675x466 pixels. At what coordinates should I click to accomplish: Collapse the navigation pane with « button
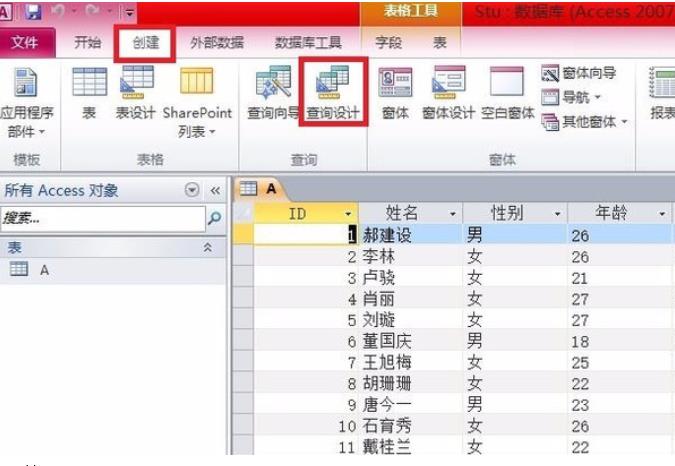tap(215, 190)
